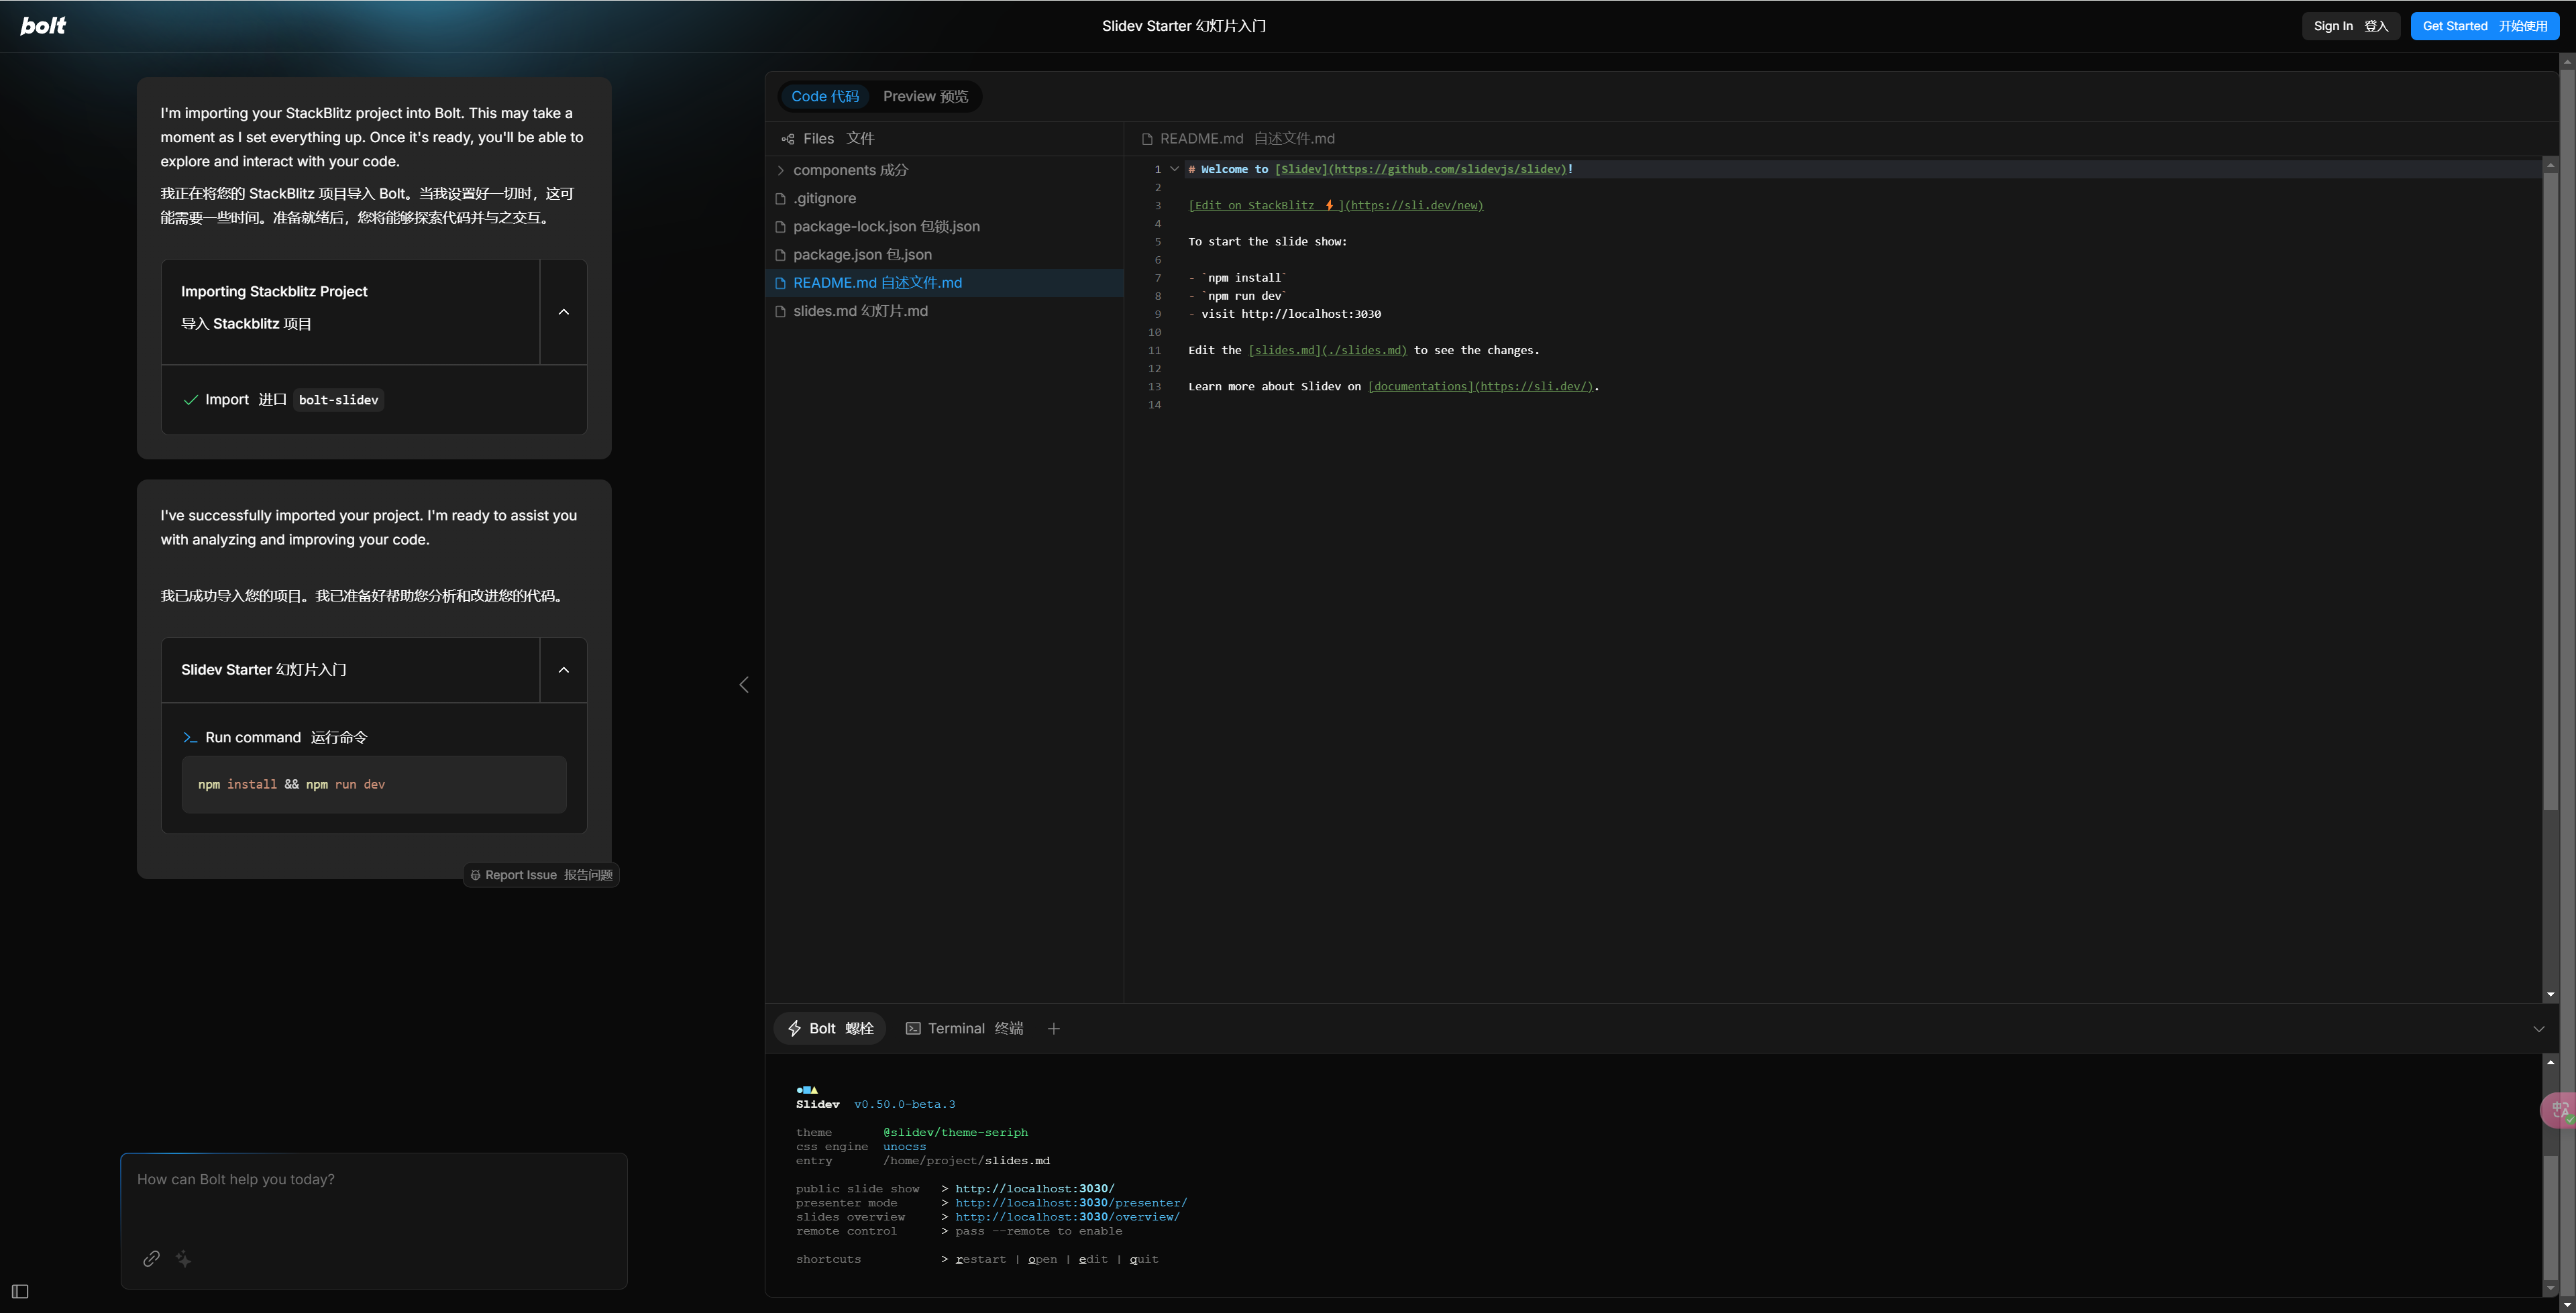Click the Files tree icon
The image size is (2576, 1313).
point(788,139)
